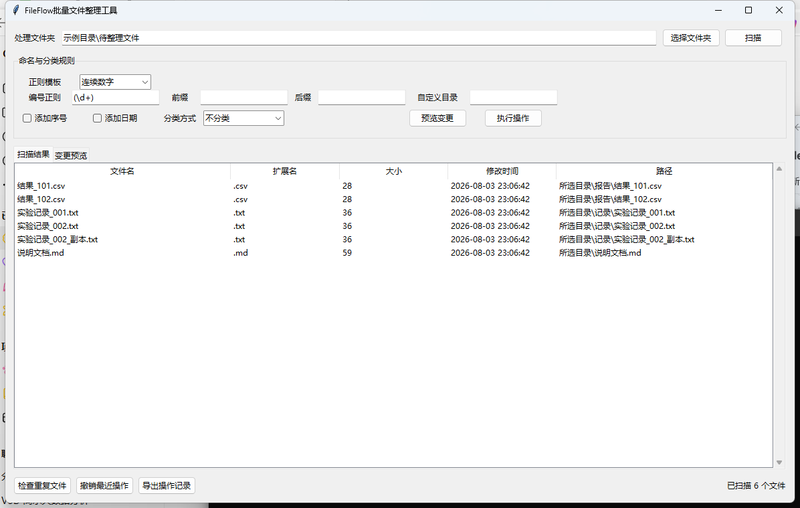Sort by the 文件名 column header
Image resolution: width=800 pixels, height=508 pixels.
click(122, 171)
